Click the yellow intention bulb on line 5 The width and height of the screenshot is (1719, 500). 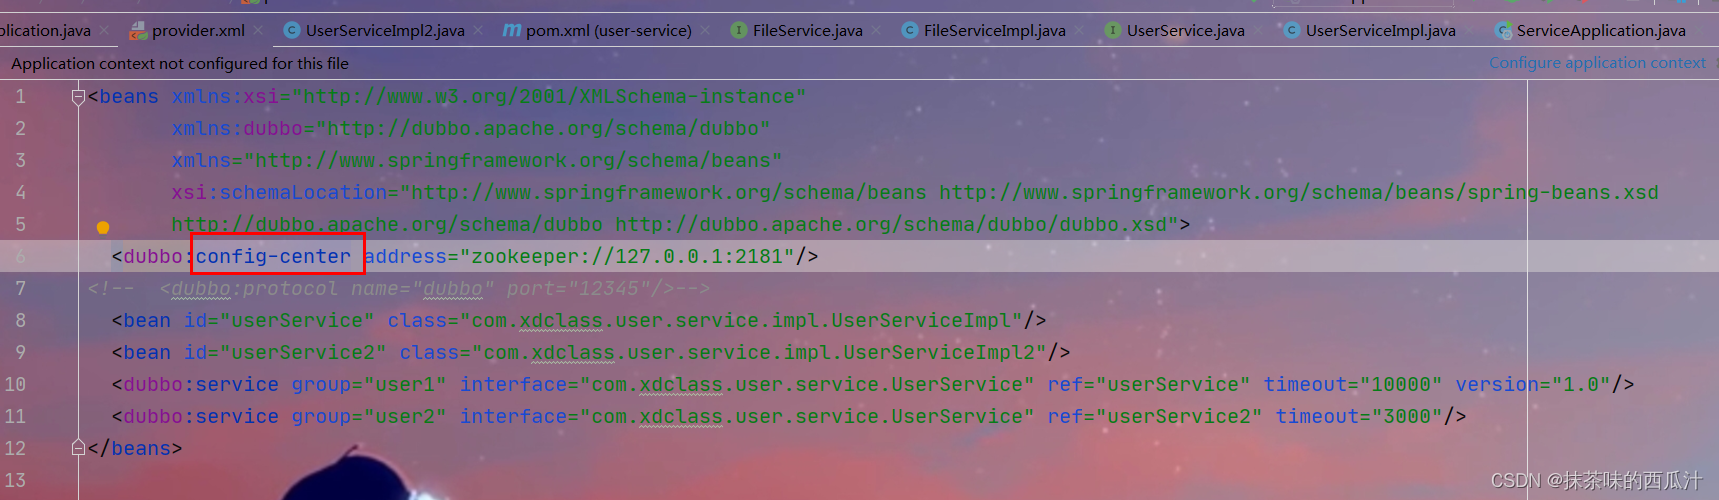coord(103,227)
